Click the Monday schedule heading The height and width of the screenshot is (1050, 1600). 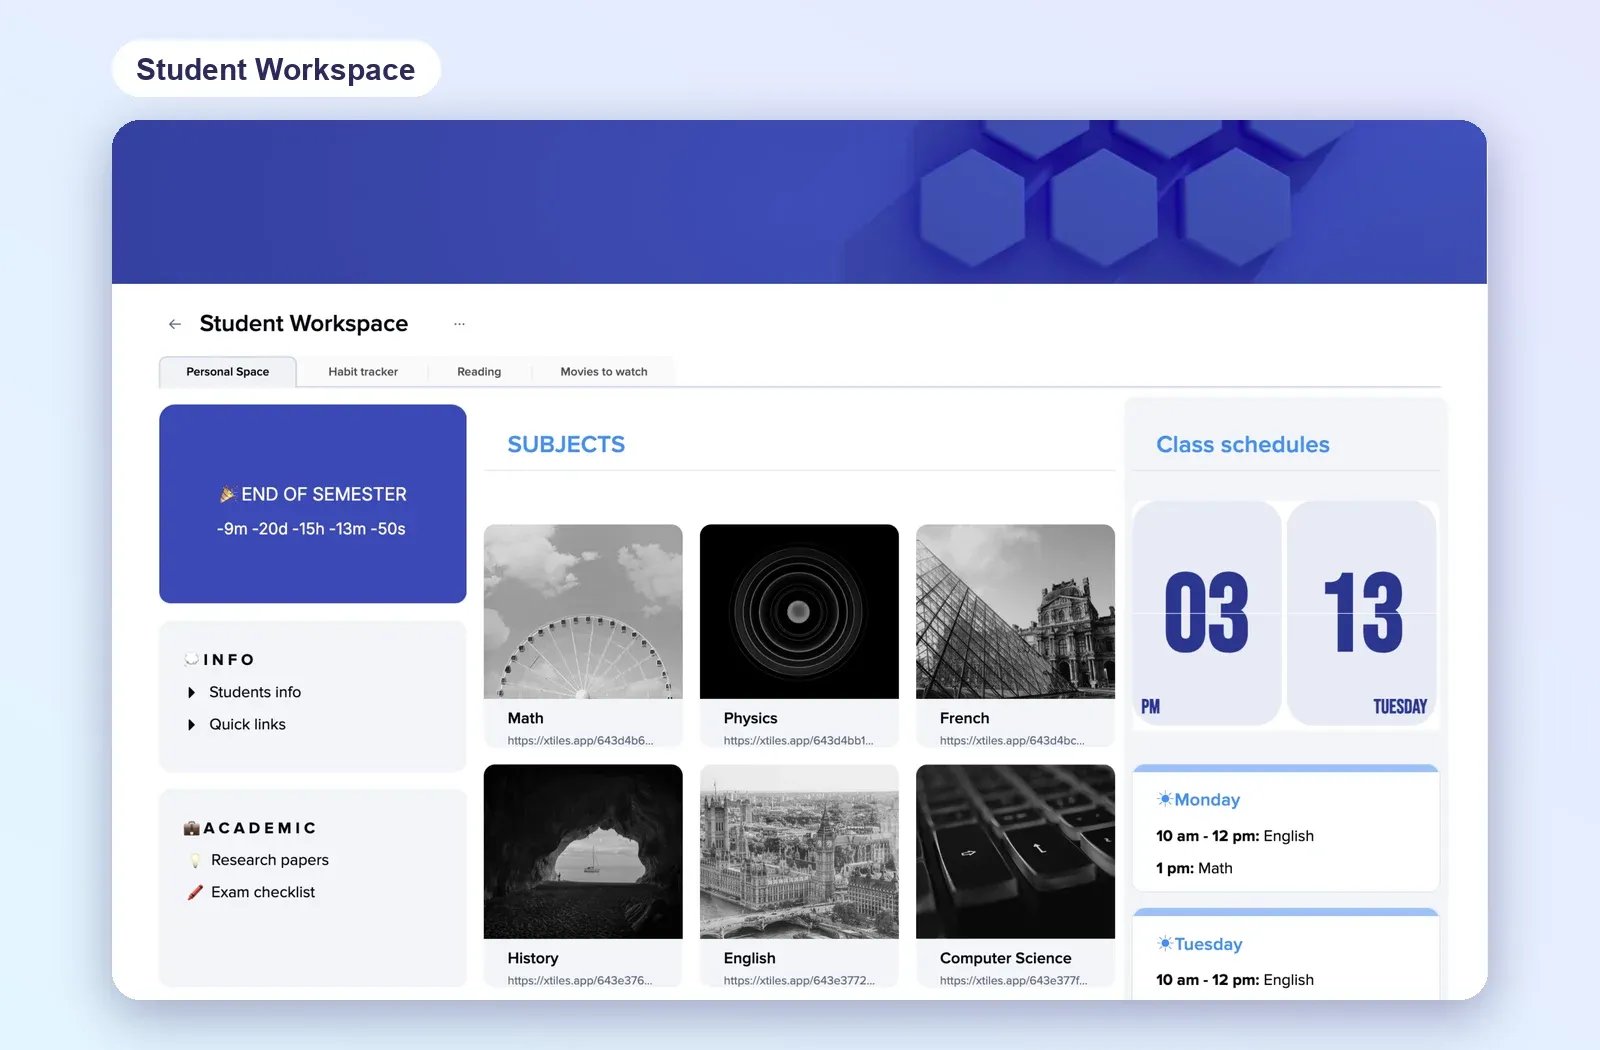click(x=1207, y=800)
